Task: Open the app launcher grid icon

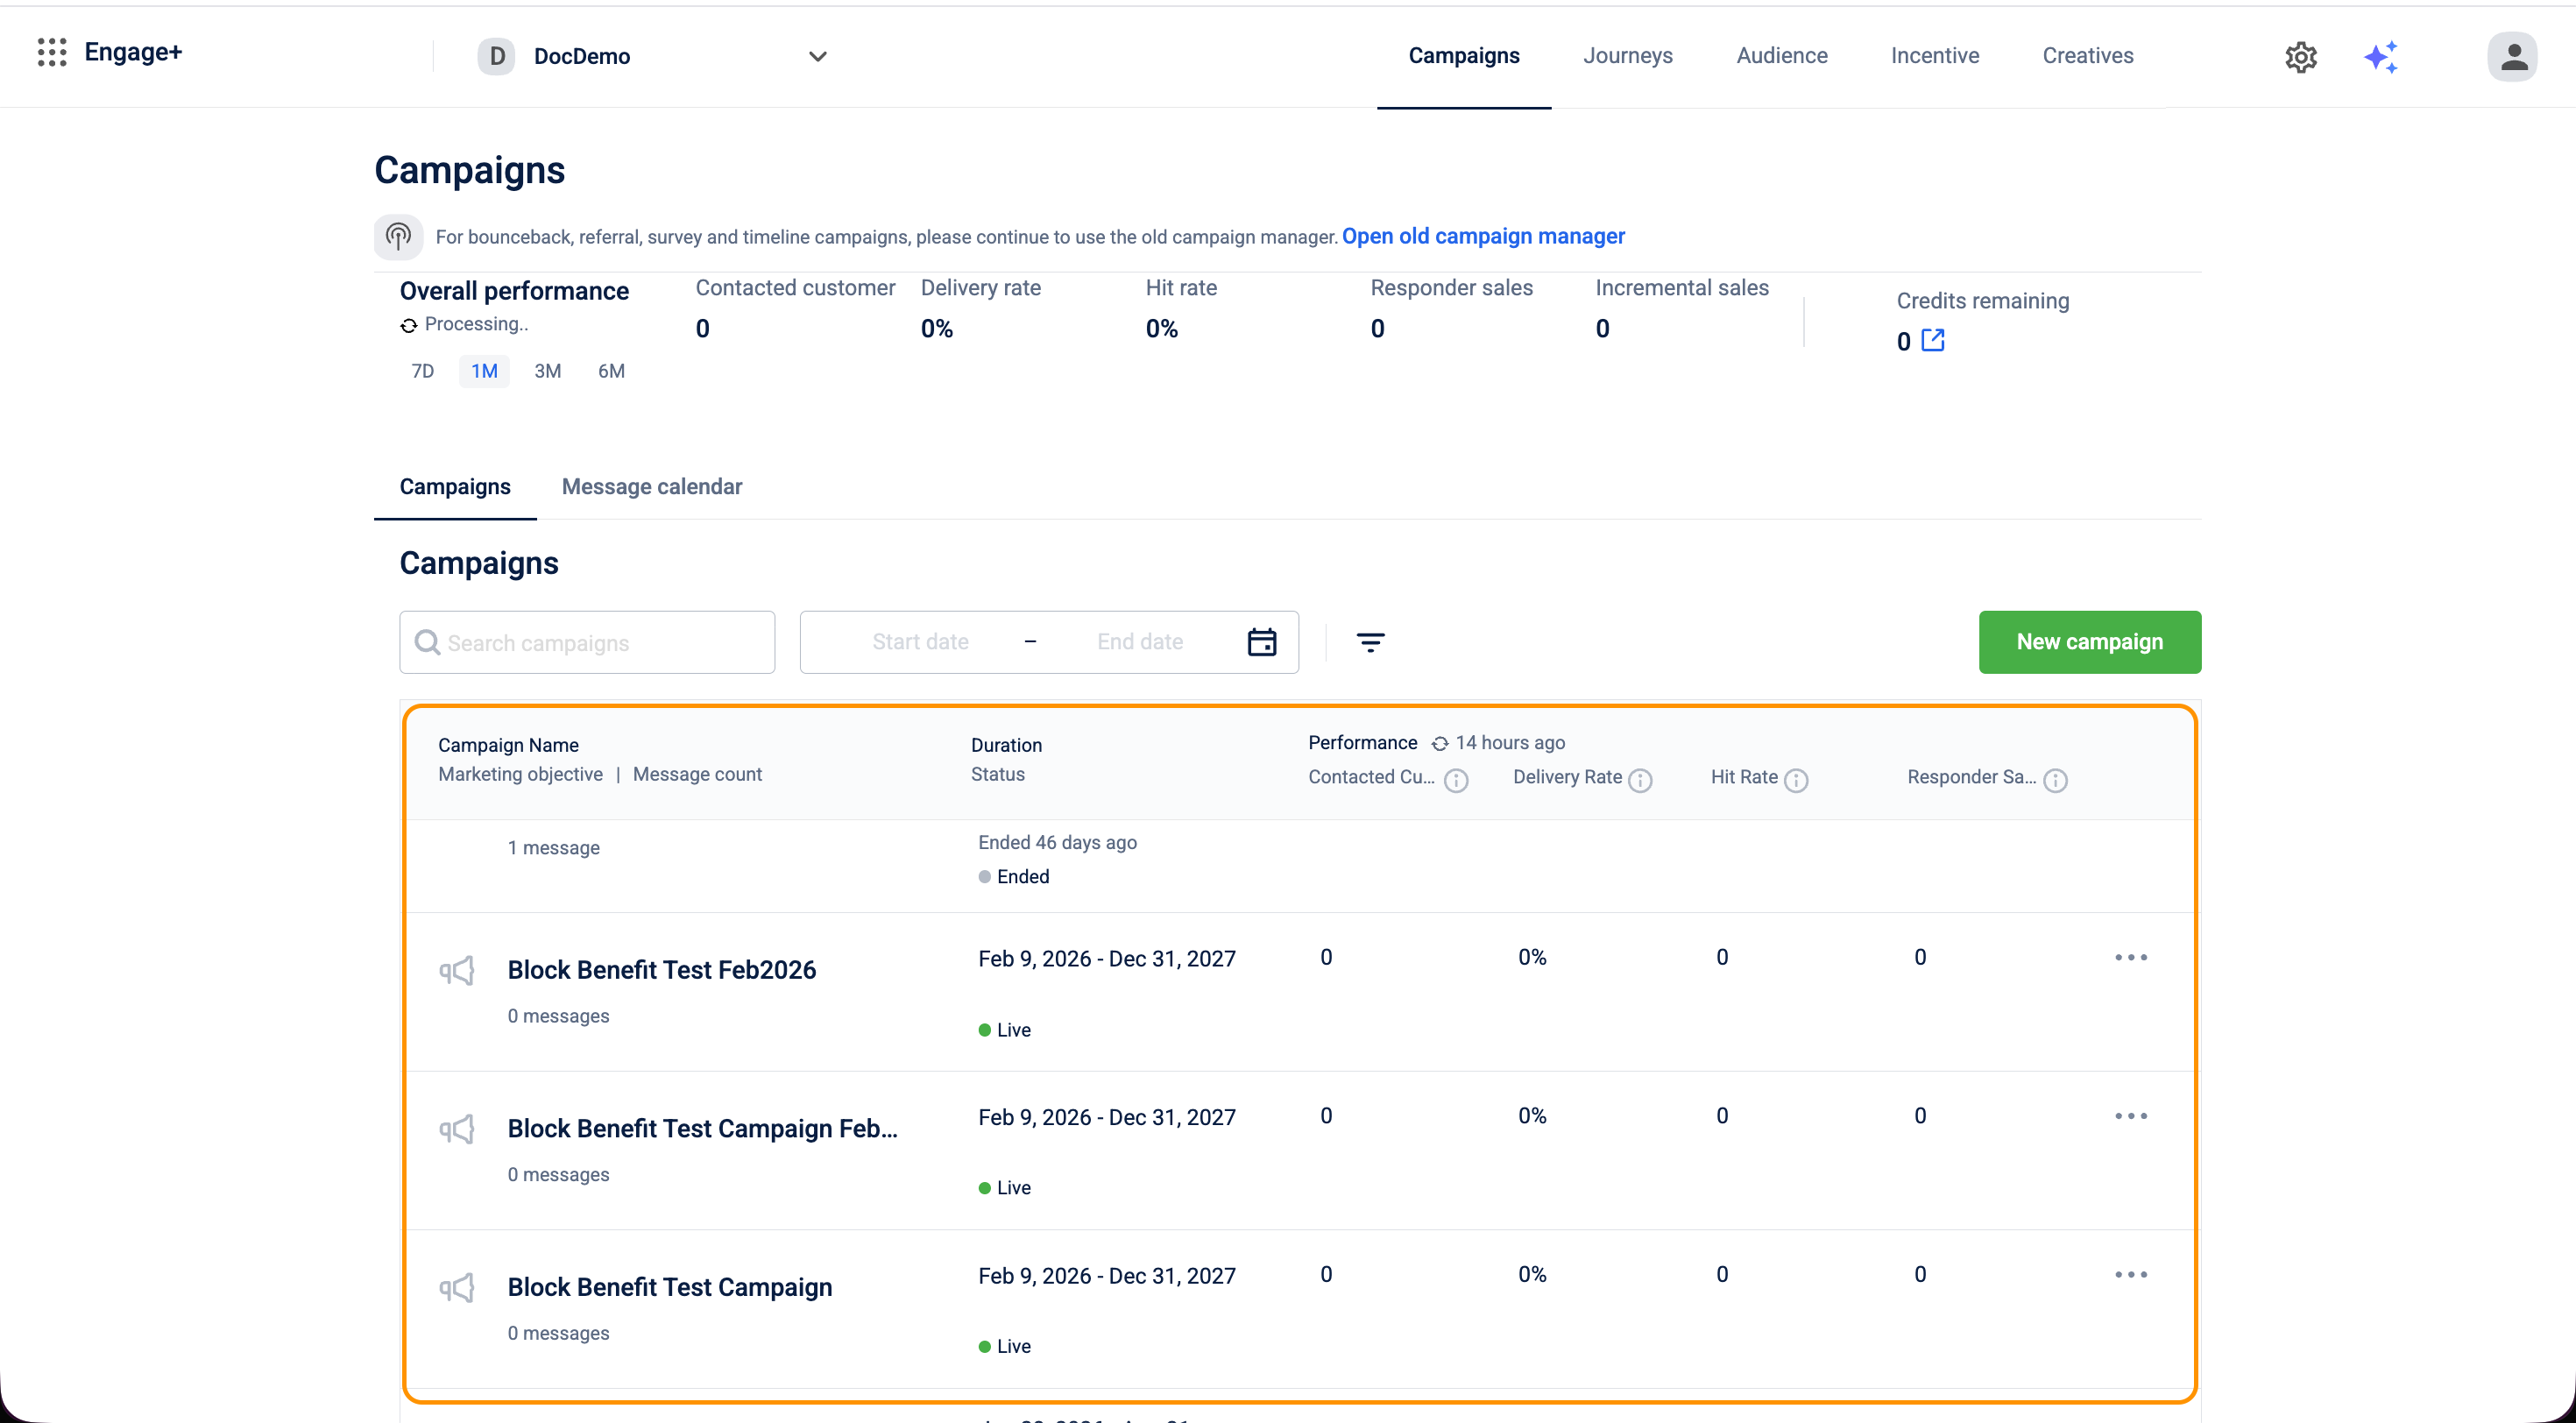Action: (52, 52)
